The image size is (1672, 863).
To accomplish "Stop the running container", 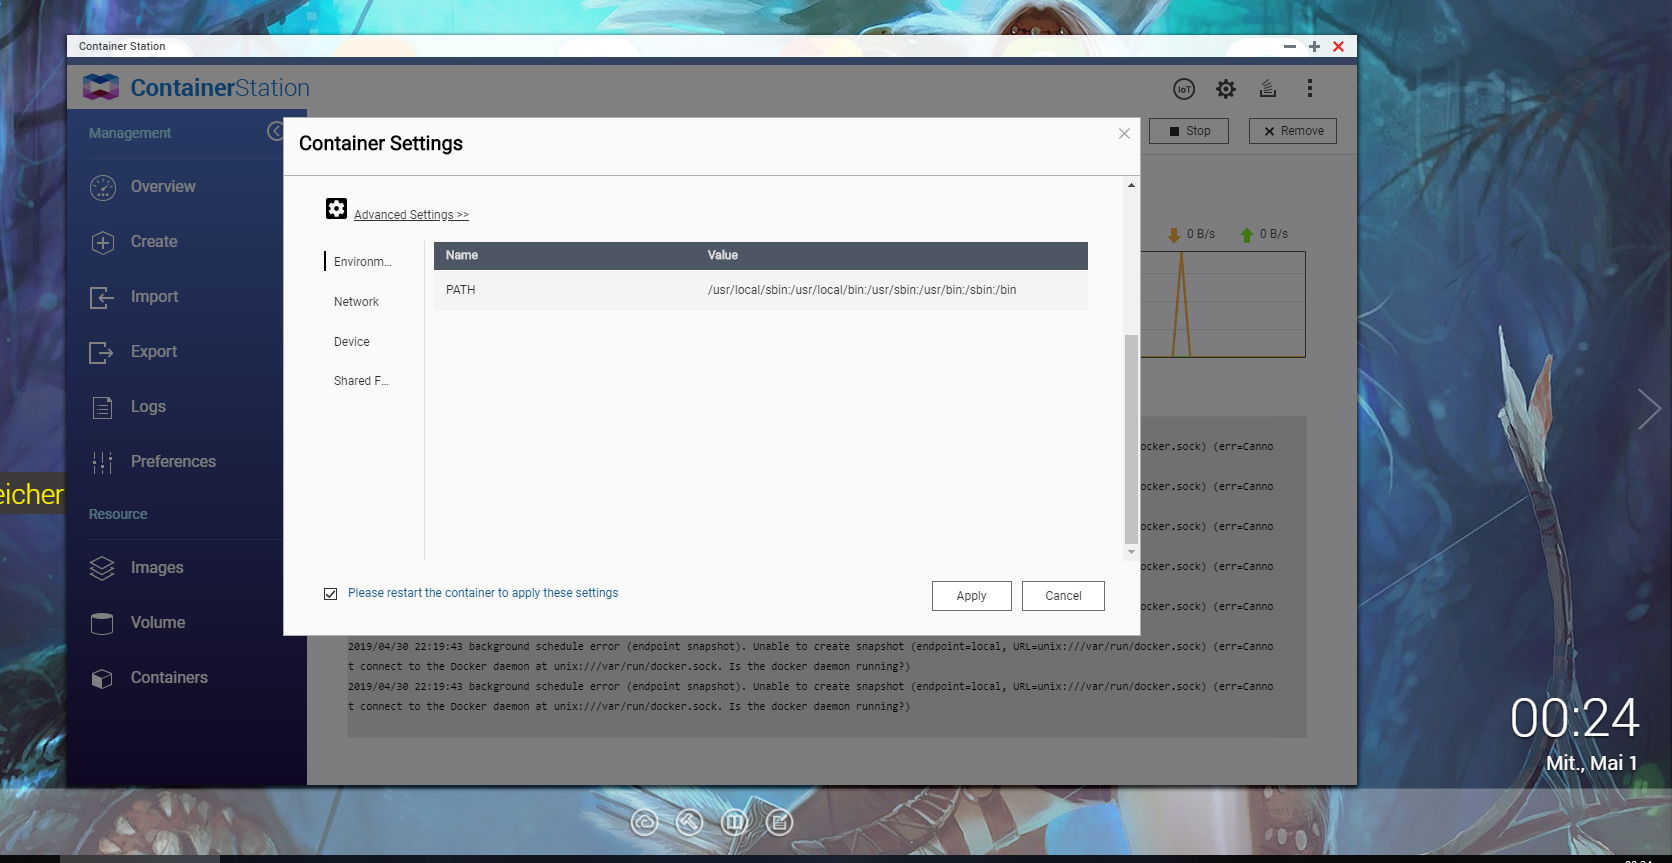I will (x=1189, y=131).
